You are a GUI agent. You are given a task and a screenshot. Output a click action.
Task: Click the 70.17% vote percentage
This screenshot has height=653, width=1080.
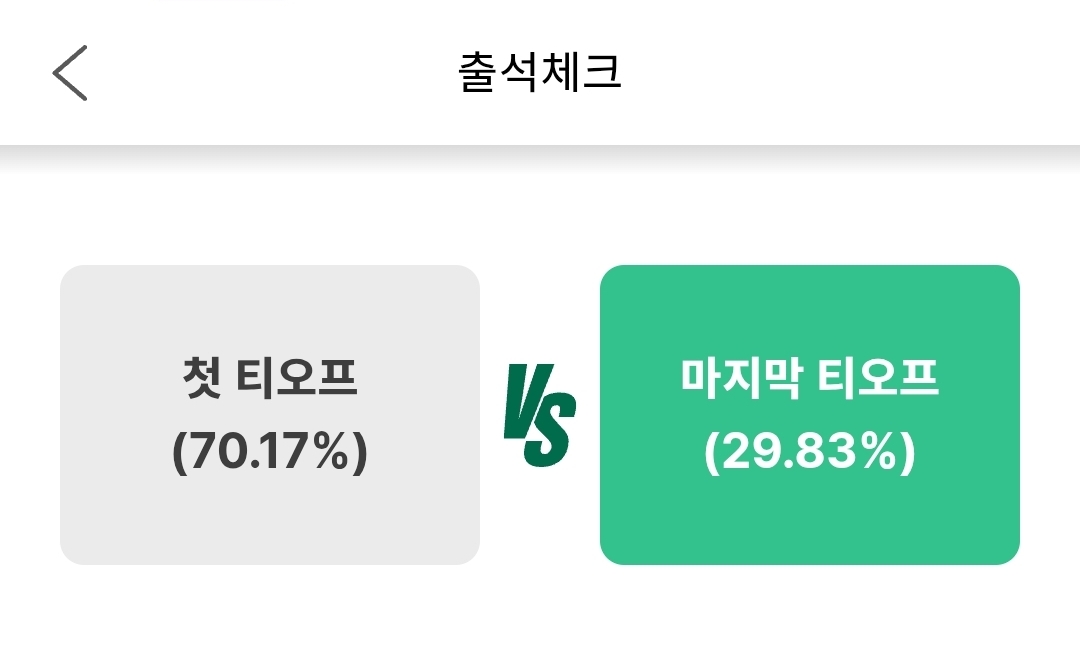(270, 453)
